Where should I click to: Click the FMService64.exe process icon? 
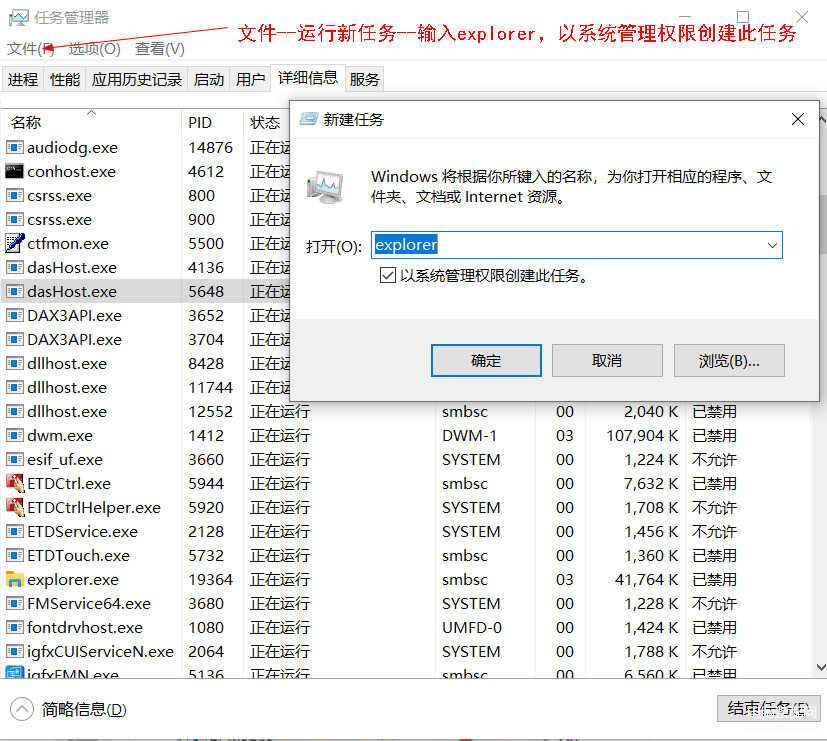pyautogui.click(x=14, y=603)
